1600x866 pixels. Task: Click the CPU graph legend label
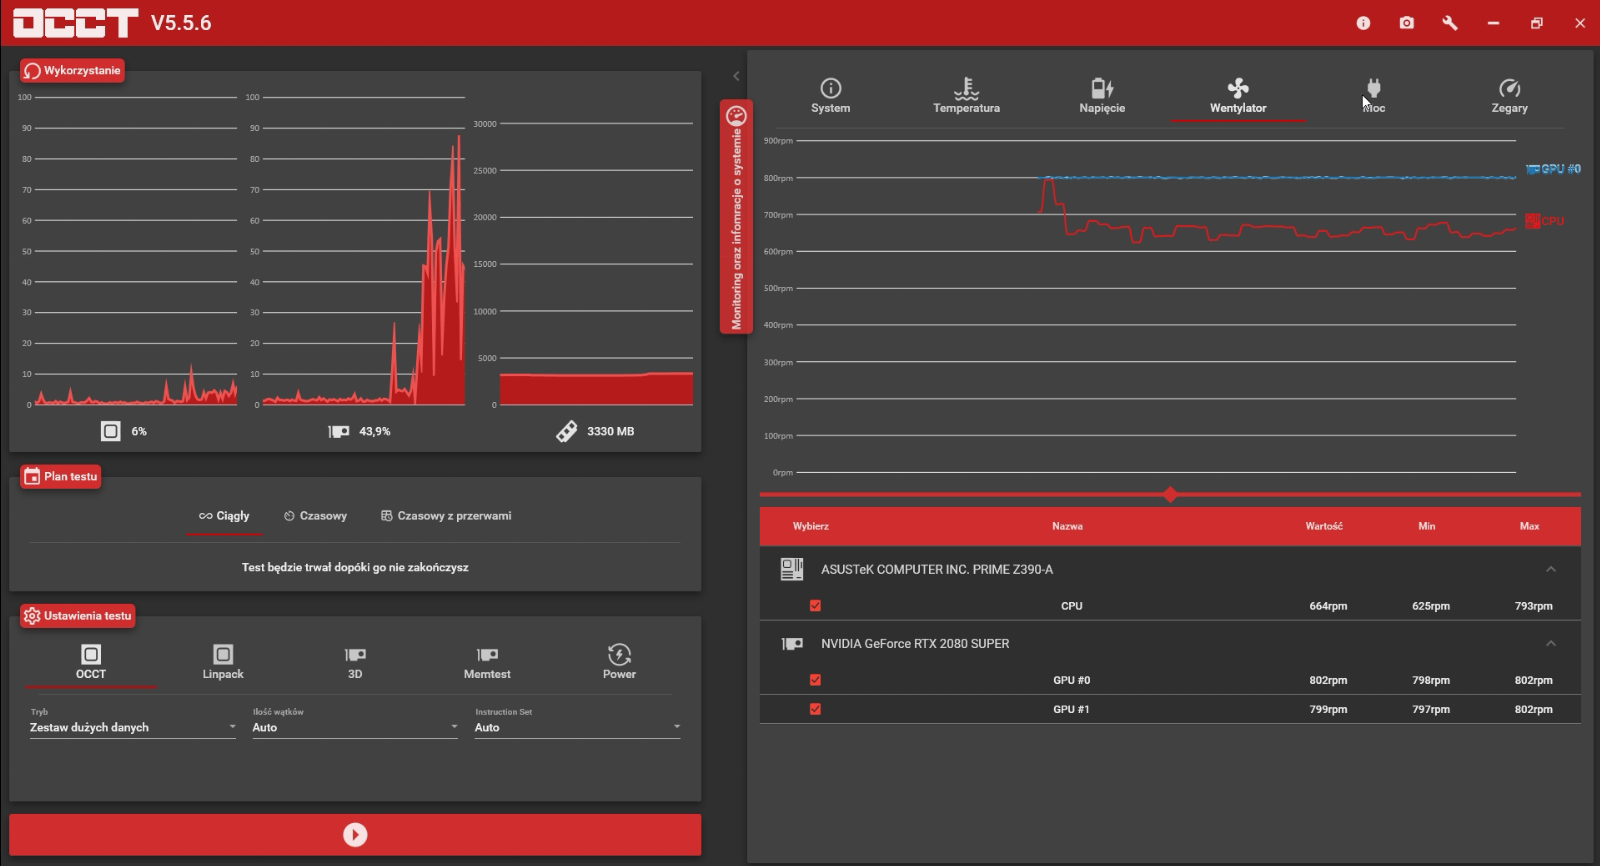point(1545,221)
